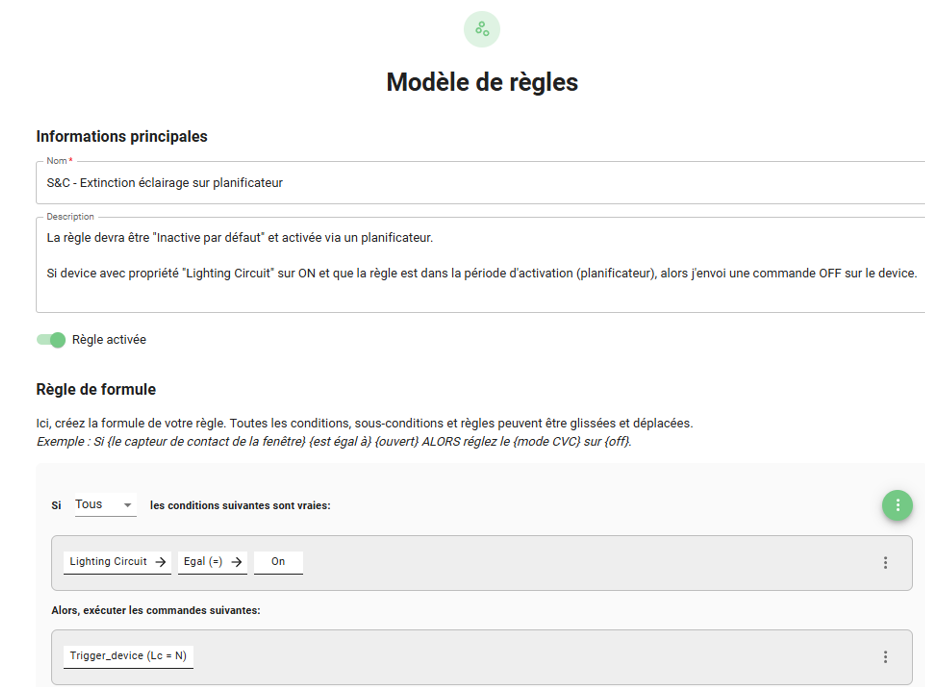925x687 pixels.
Task: Open the Egal (=) operator selector
Action: [204, 562]
